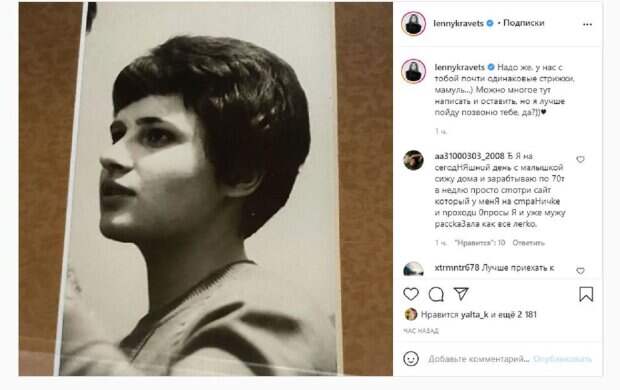Click Ответить under the first comment
Image resolution: width=620 pixels, height=390 pixels.
[x=528, y=242]
